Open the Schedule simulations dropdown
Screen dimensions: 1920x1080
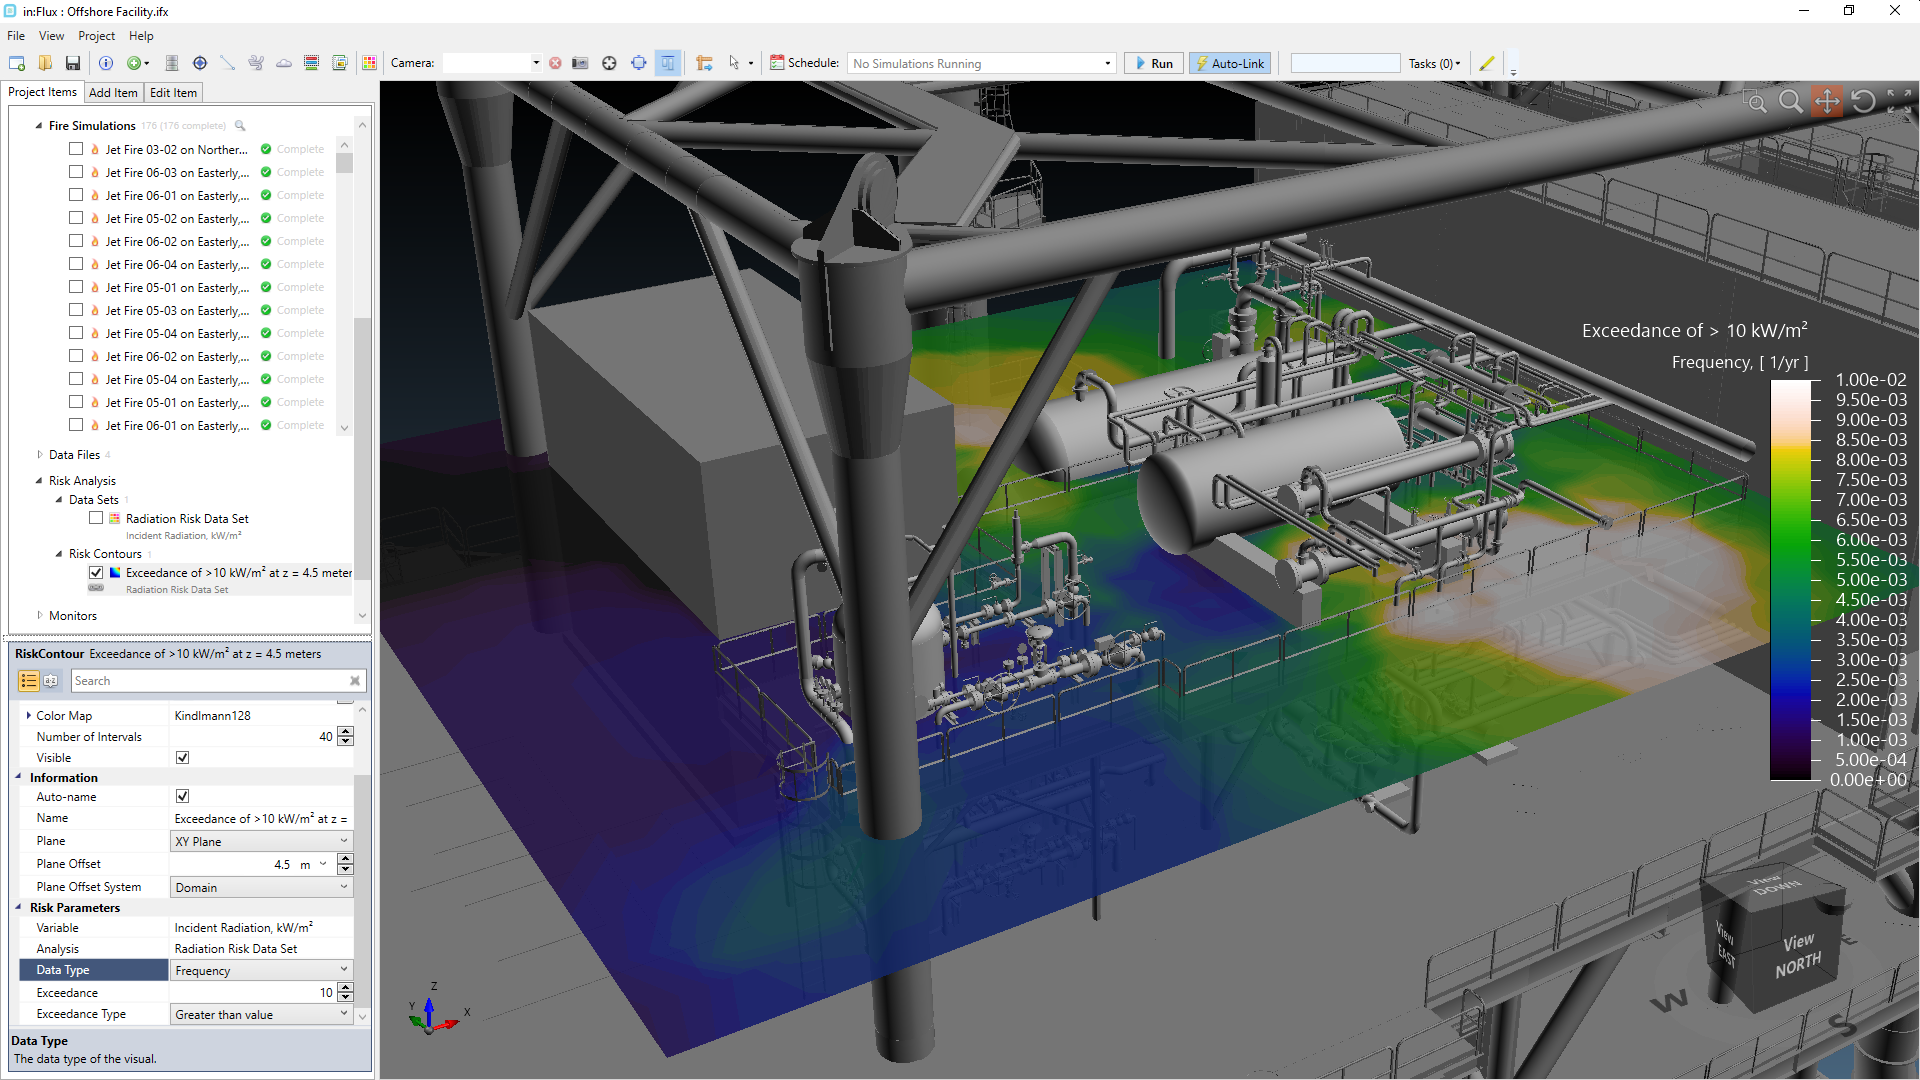click(1107, 63)
